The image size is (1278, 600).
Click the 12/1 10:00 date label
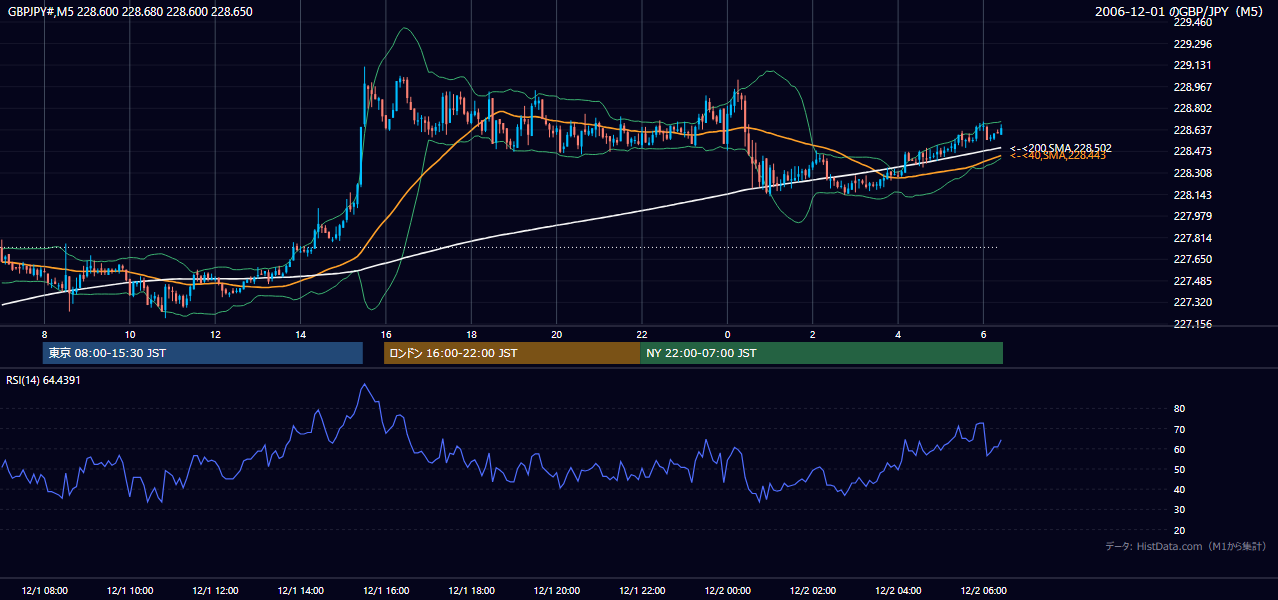pos(129,591)
